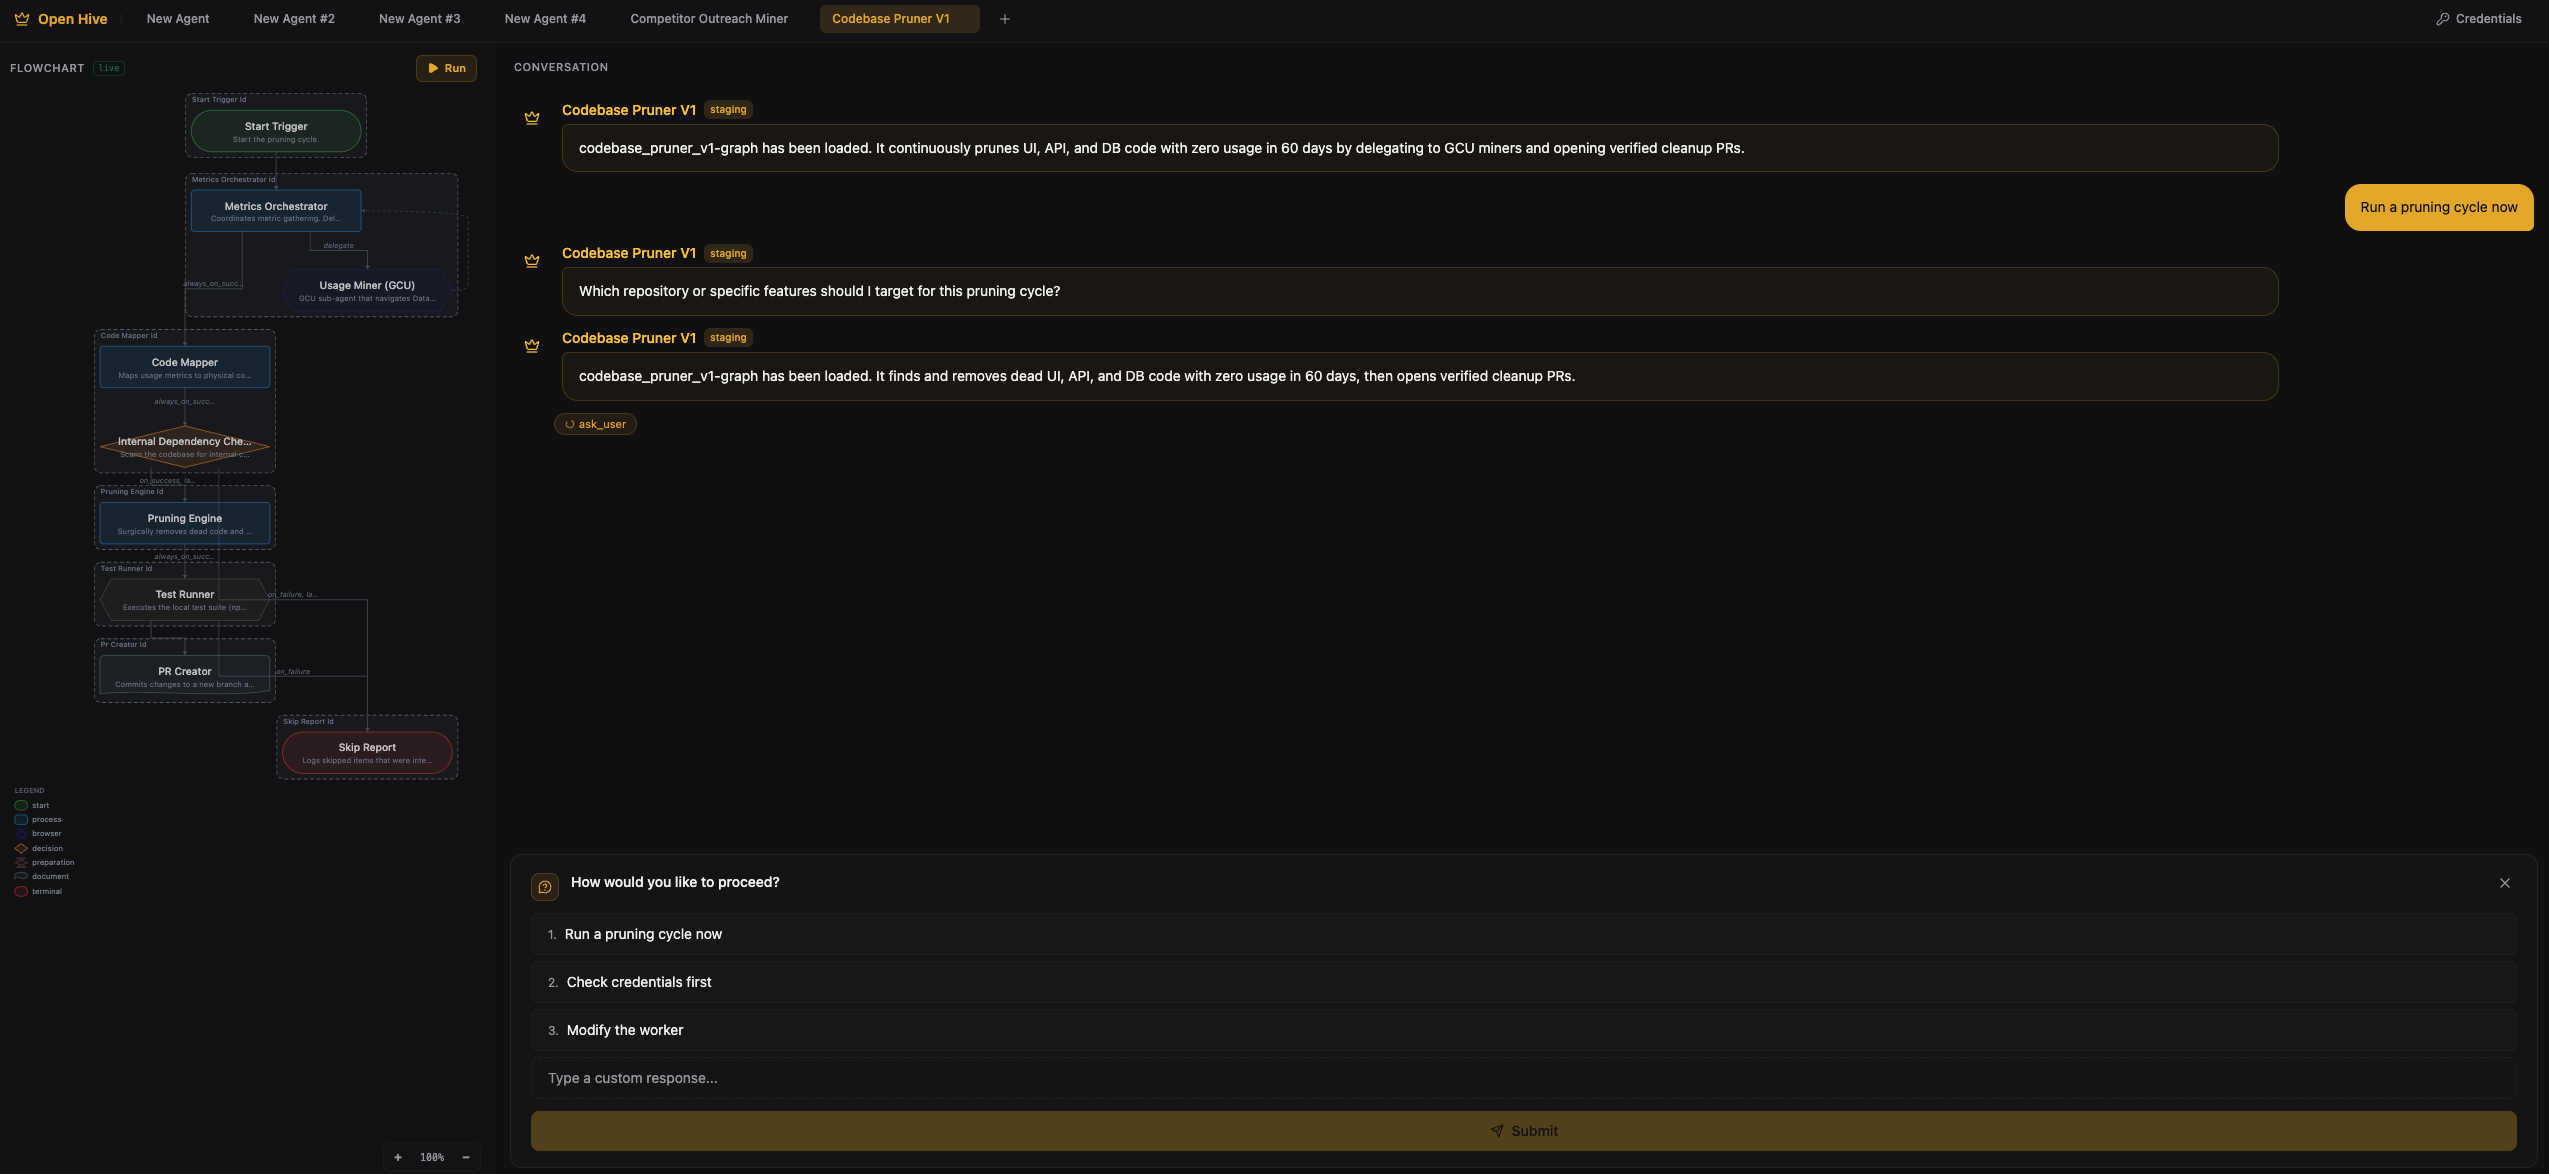Screen dimensions: 2549x1174
Task: Click the ask_user tool chip
Action: coord(595,424)
